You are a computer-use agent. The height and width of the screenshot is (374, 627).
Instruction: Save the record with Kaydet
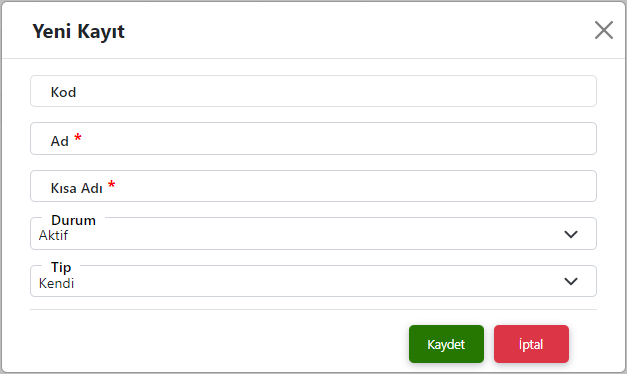(446, 344)
